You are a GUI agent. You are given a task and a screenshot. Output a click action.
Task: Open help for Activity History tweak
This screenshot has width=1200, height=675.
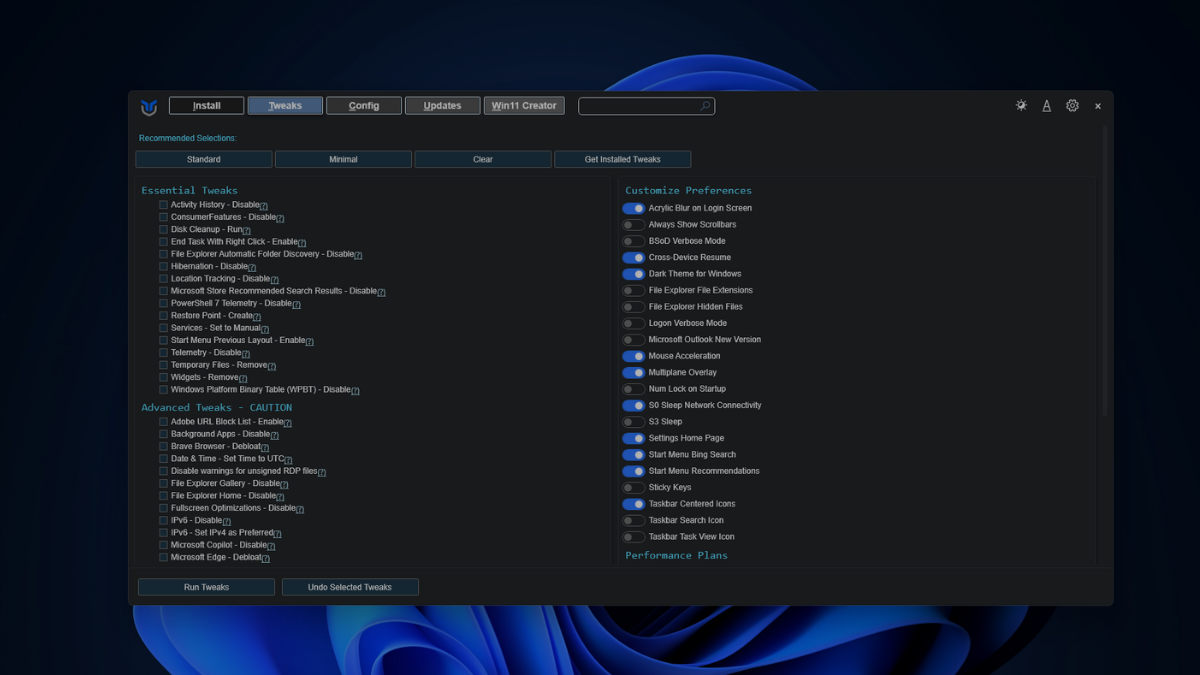(x=264, y=206)
